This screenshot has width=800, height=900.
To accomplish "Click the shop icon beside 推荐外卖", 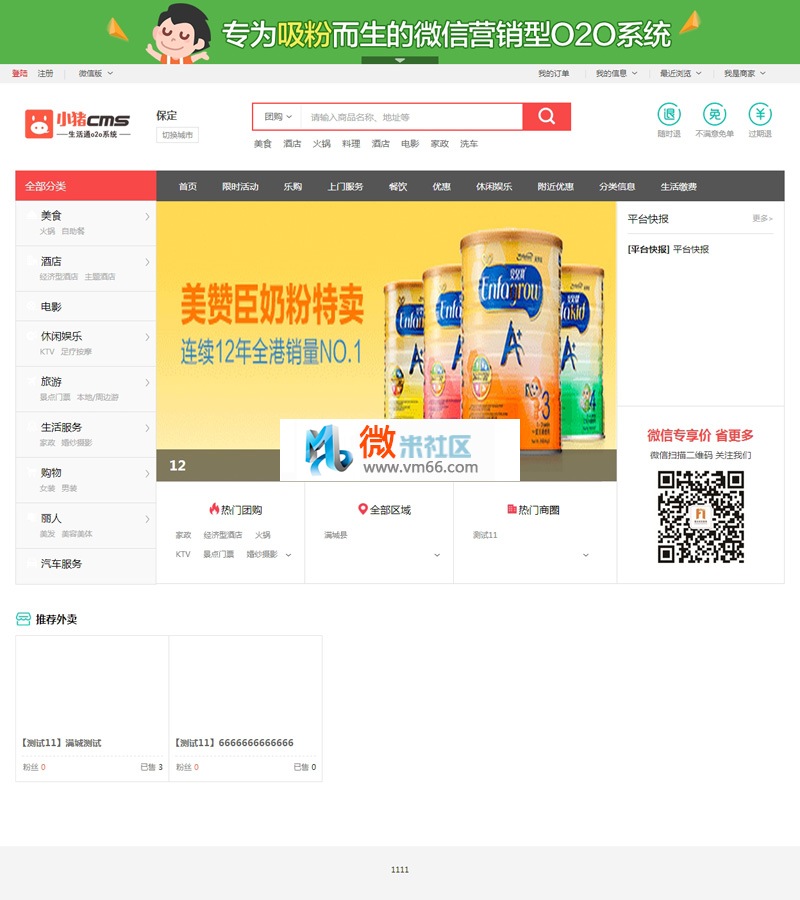I will coord(24,619).
